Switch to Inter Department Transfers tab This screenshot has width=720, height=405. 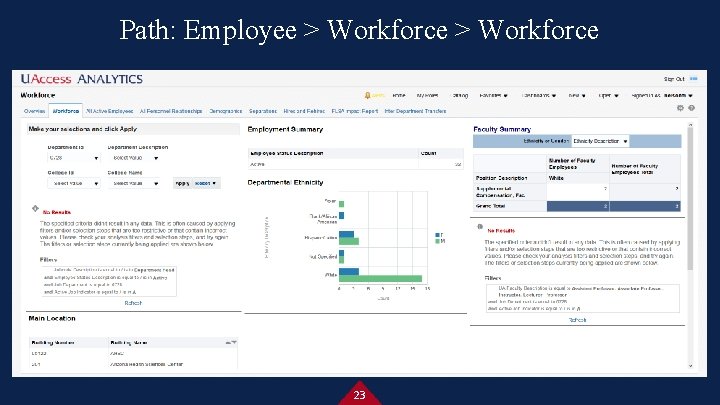415,111
